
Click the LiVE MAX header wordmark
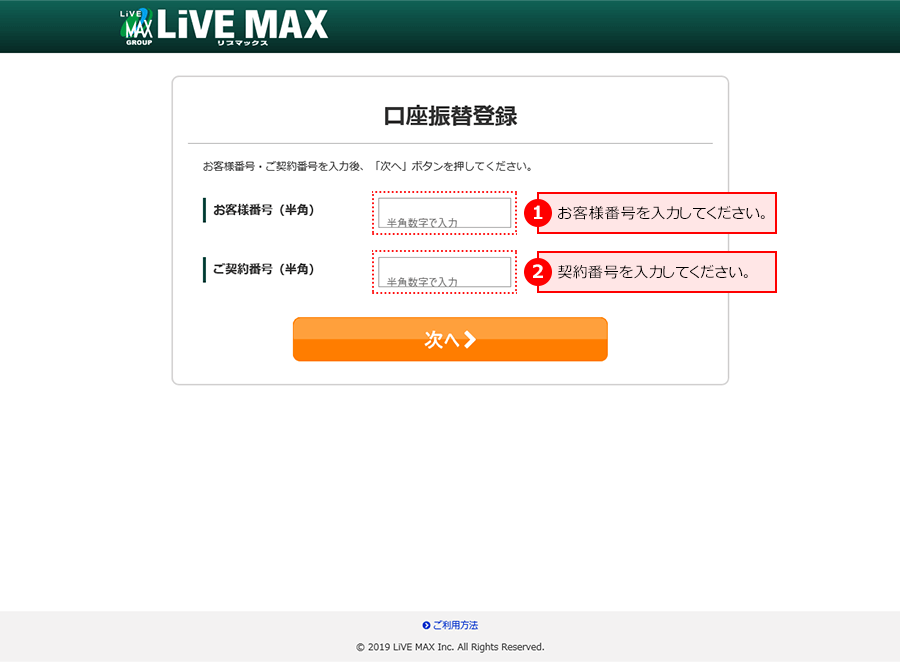pos(242,25)
